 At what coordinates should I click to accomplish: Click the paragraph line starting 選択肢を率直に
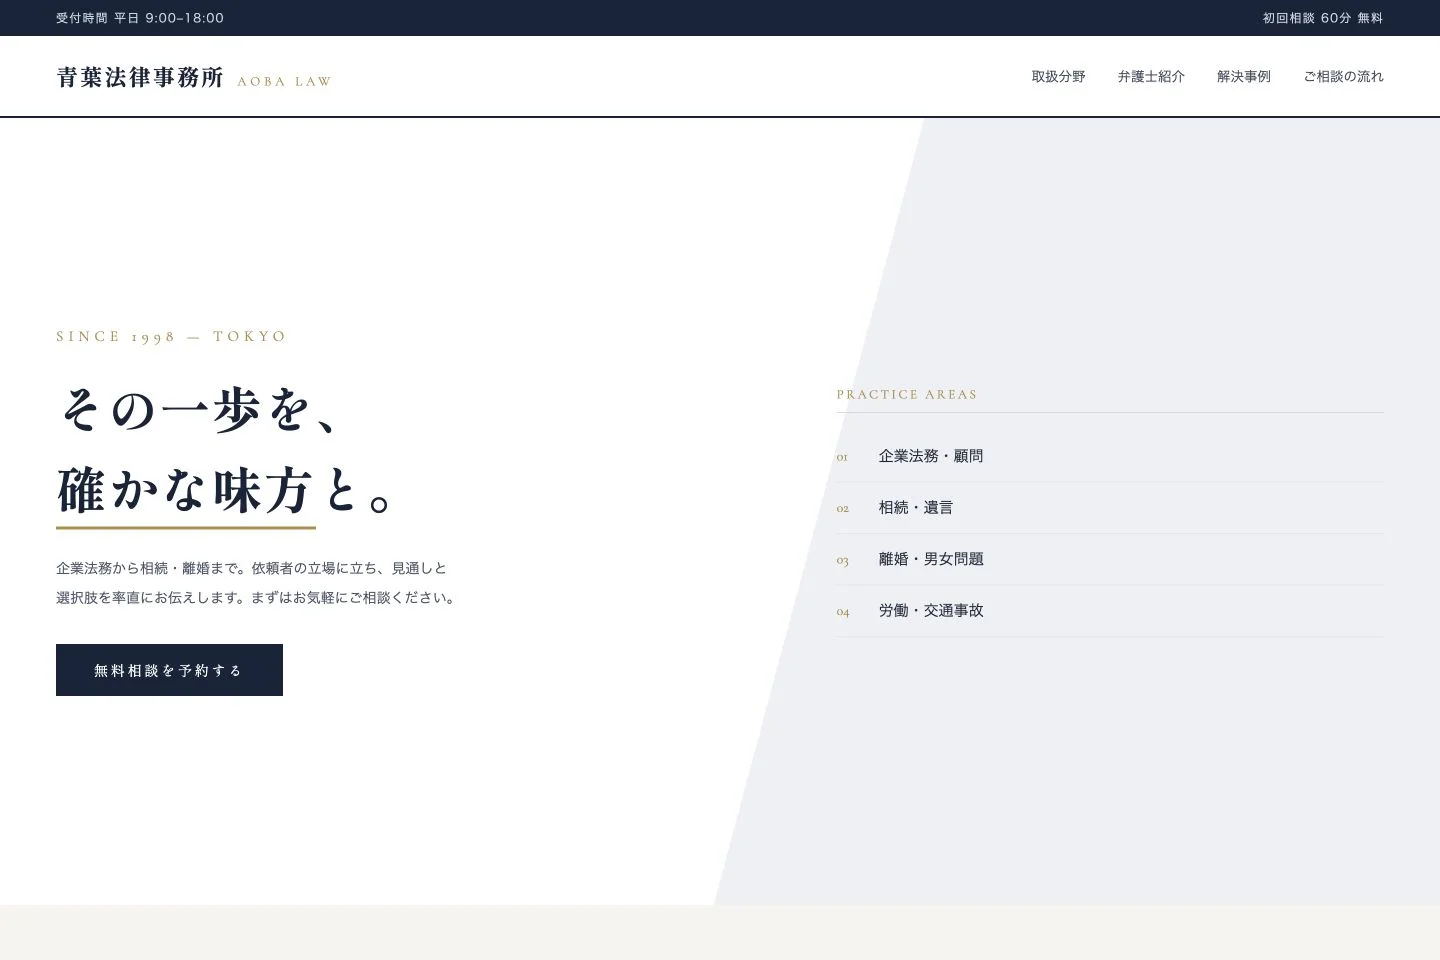tap(257, 598)
